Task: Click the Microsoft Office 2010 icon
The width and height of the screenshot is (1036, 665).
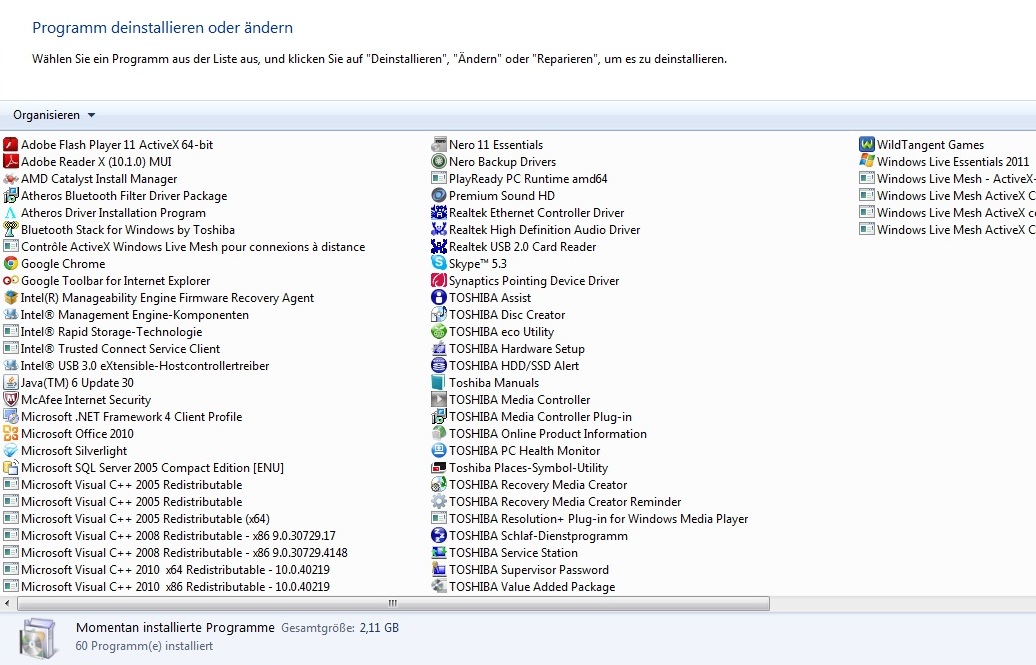Action: click(11, 434)
